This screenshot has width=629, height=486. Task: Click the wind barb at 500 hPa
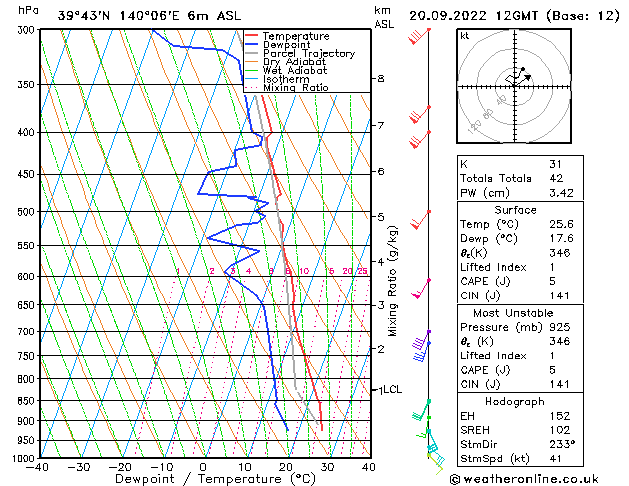(420, 219)
